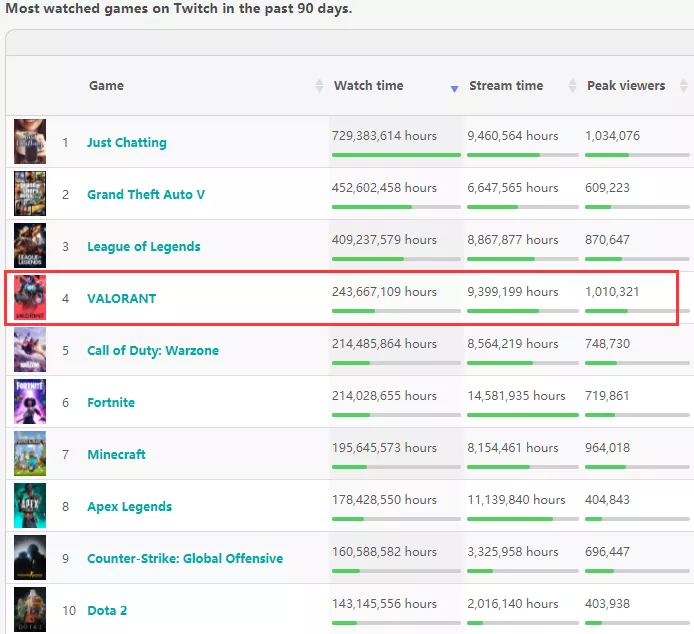This screenshot has width=694, height=634.
Task: Open the Minecraft game link
Action: pos(116,454)
